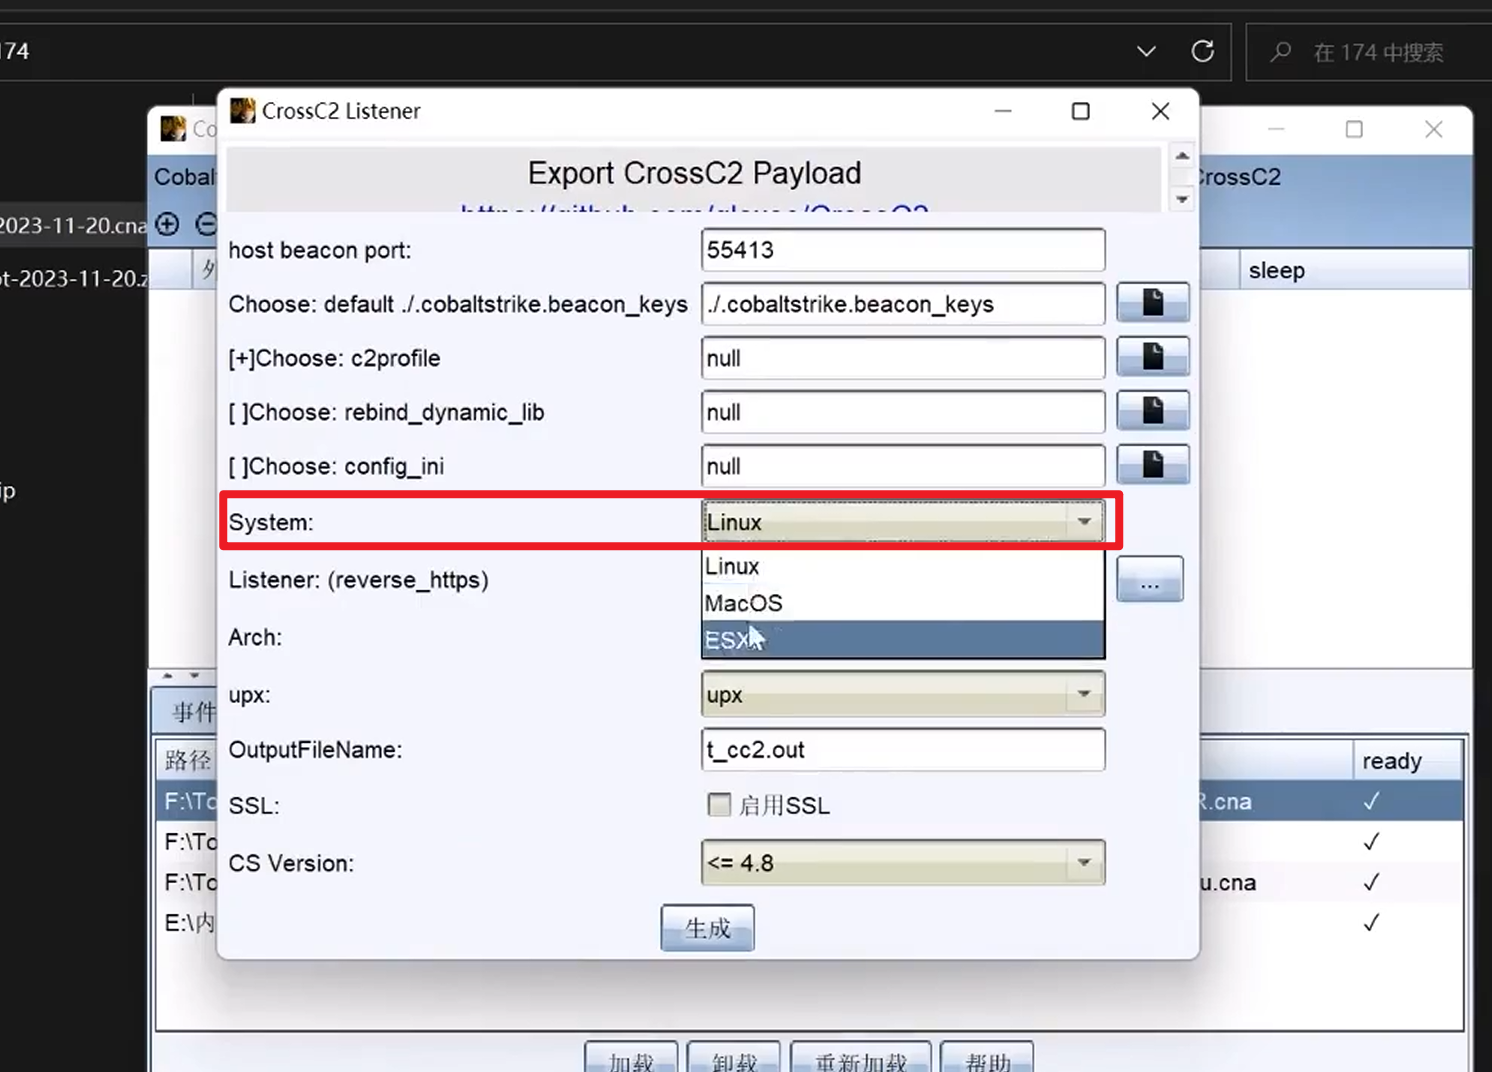Click the plus icon in Cobalt Strike toolbar
Screen dimensions: 1492x1072
(x=168, y=224)
